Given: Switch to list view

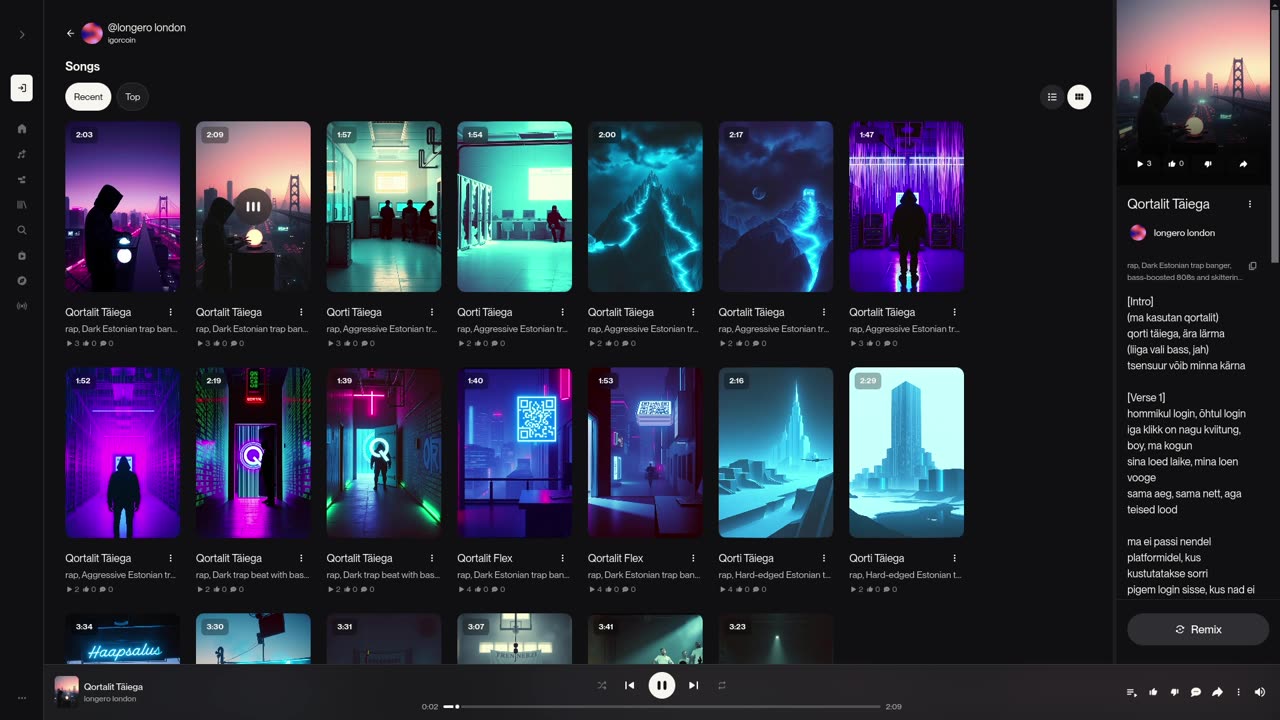Looking at the screenshot, I should (x=1052, y=97).
